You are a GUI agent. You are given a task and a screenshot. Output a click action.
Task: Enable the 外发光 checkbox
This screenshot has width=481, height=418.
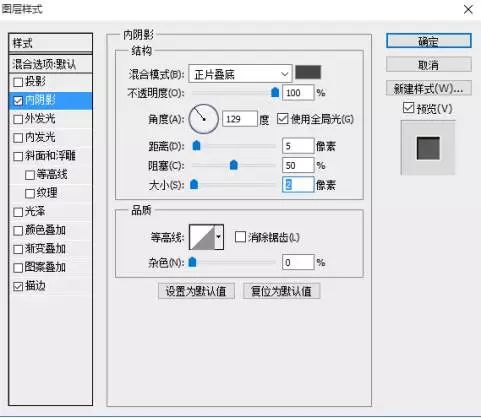pos(18,119)
